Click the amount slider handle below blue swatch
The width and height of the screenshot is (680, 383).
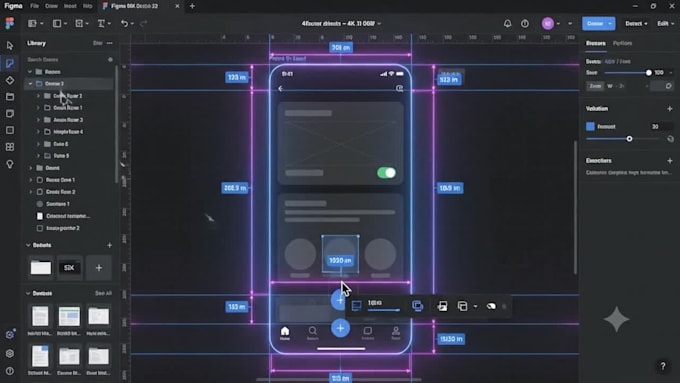coord(629,139)
